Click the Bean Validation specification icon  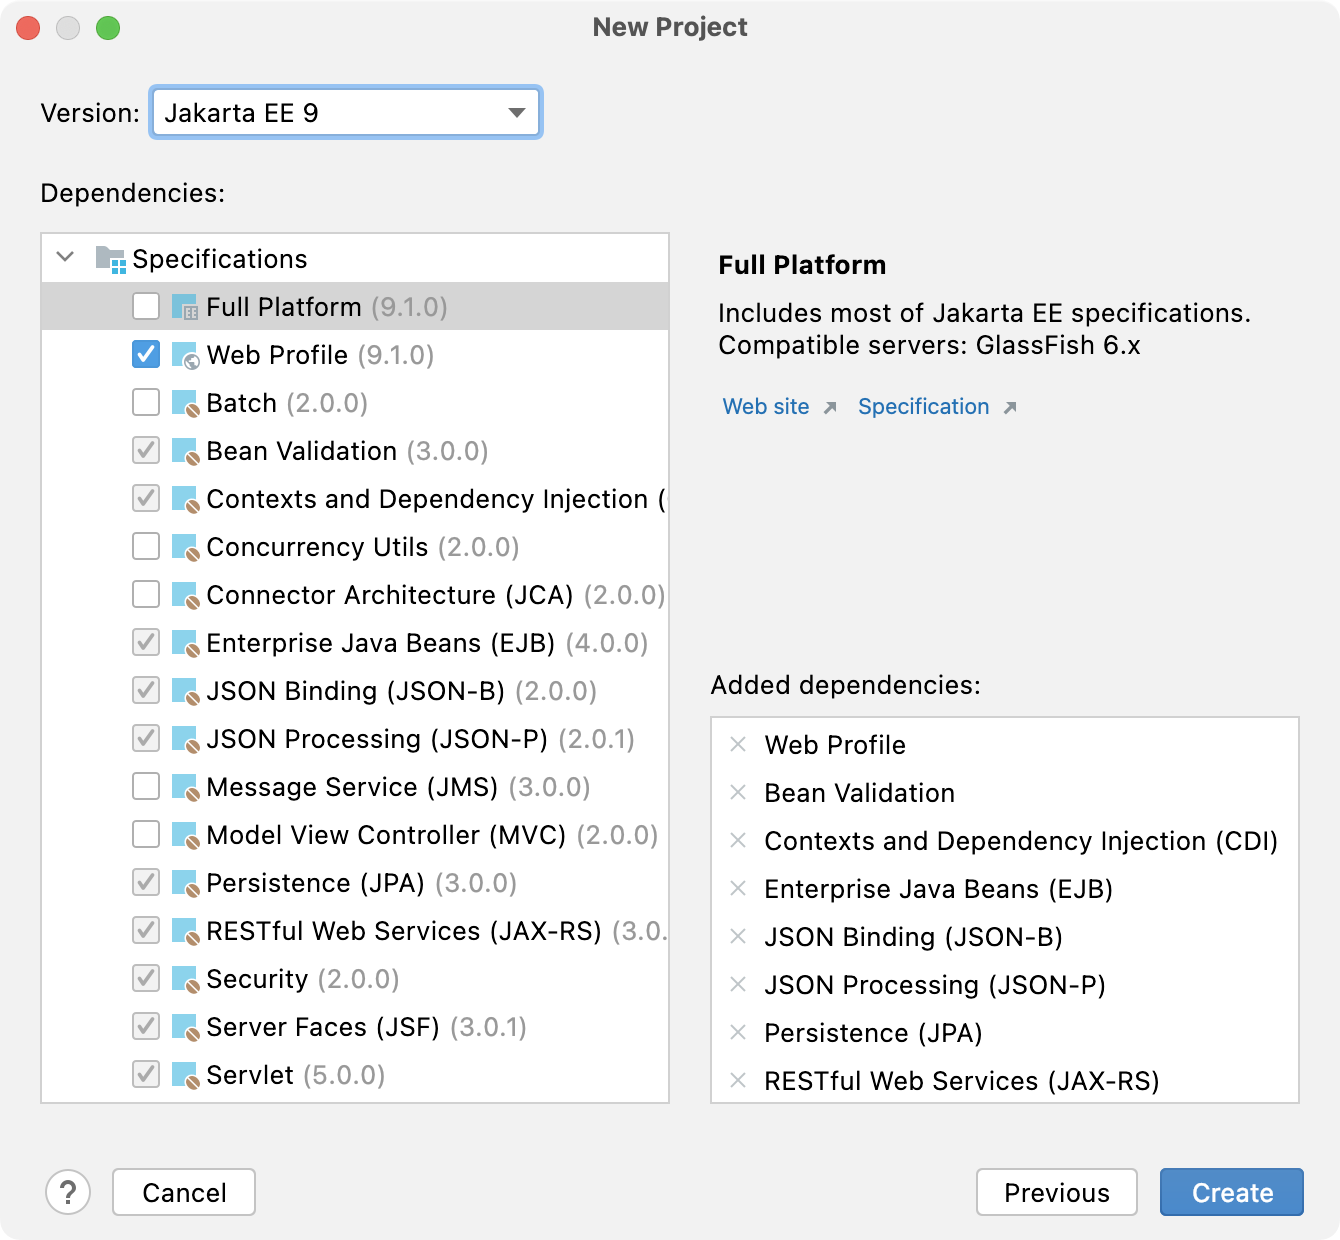coord(188,450)
